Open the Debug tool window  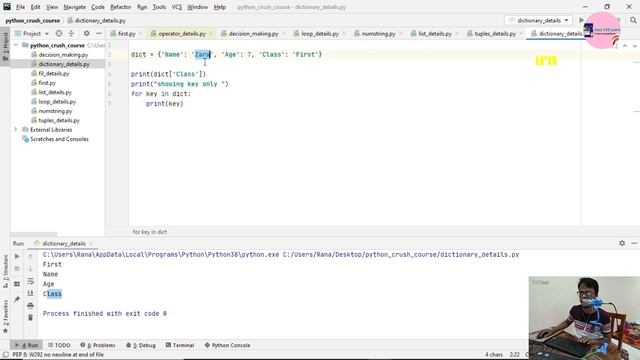click(141, 345)
